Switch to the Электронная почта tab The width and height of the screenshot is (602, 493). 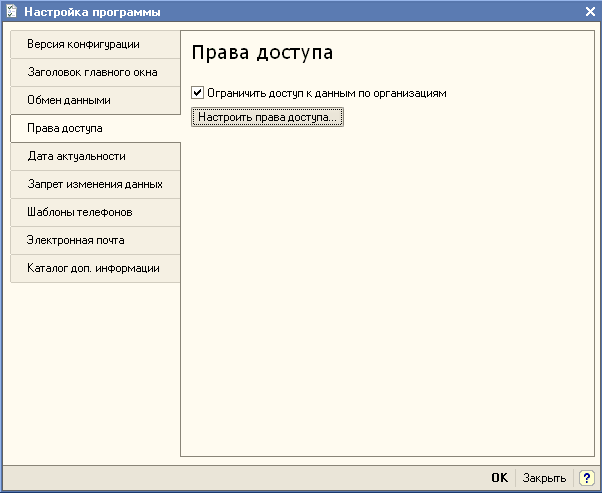point(76,240)
